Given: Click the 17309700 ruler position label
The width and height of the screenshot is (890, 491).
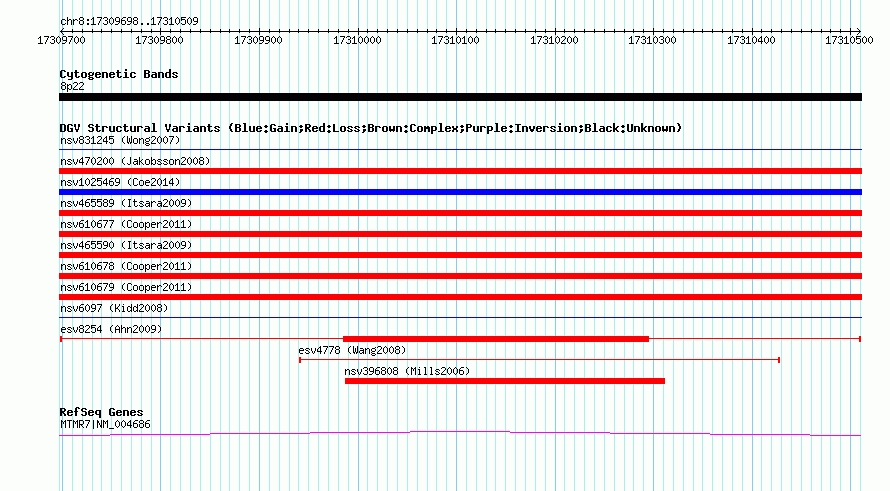Looking at the screenshot, I should [x=61, y=40].
